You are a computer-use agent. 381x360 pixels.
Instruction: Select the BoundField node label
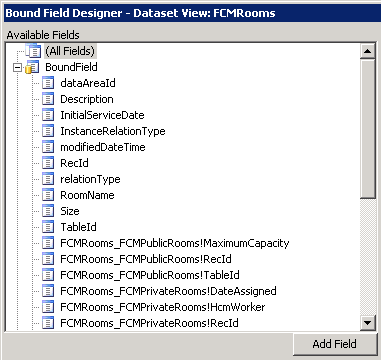pos(71,67)
